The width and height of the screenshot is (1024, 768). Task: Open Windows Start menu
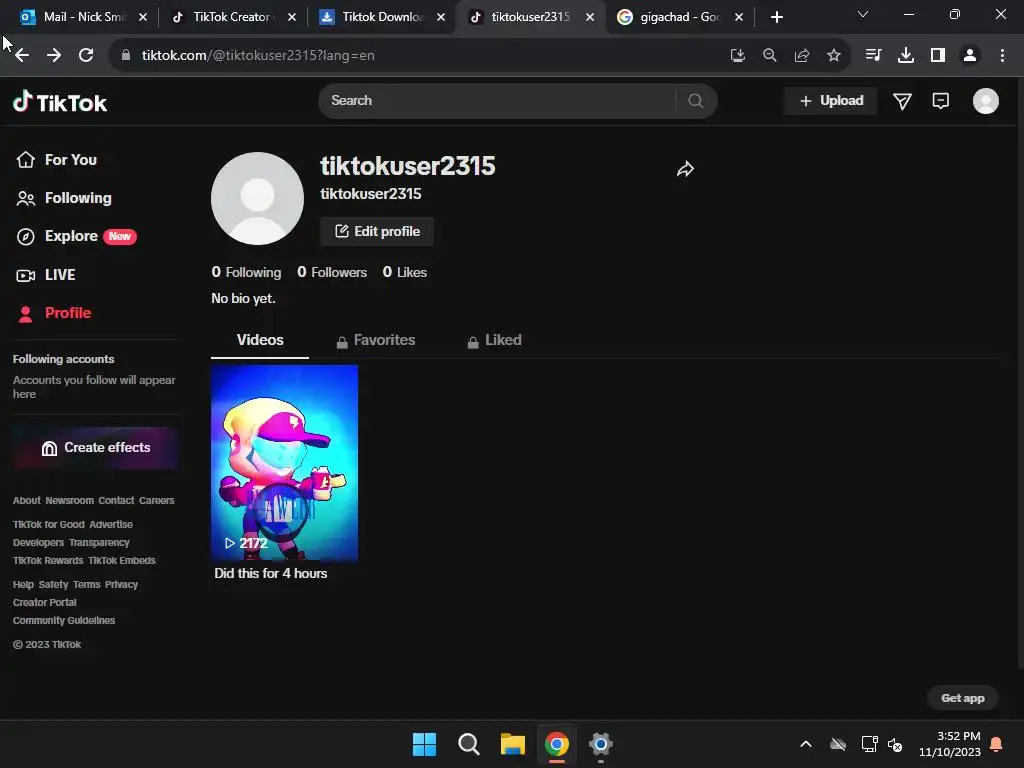[x=424, y=744]
